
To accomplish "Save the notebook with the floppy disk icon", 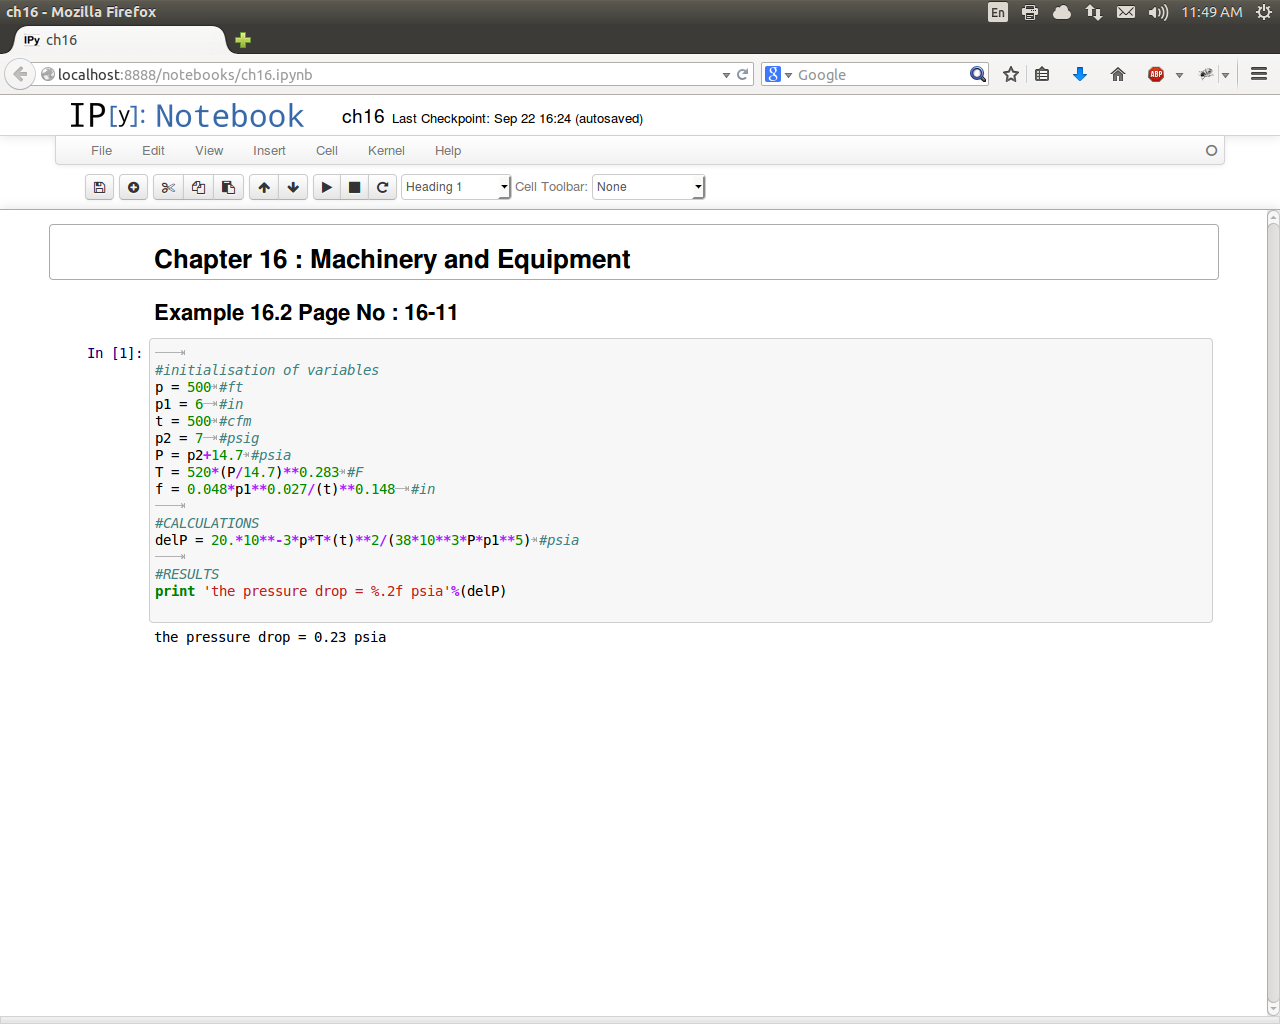I will tap(99, 187).
